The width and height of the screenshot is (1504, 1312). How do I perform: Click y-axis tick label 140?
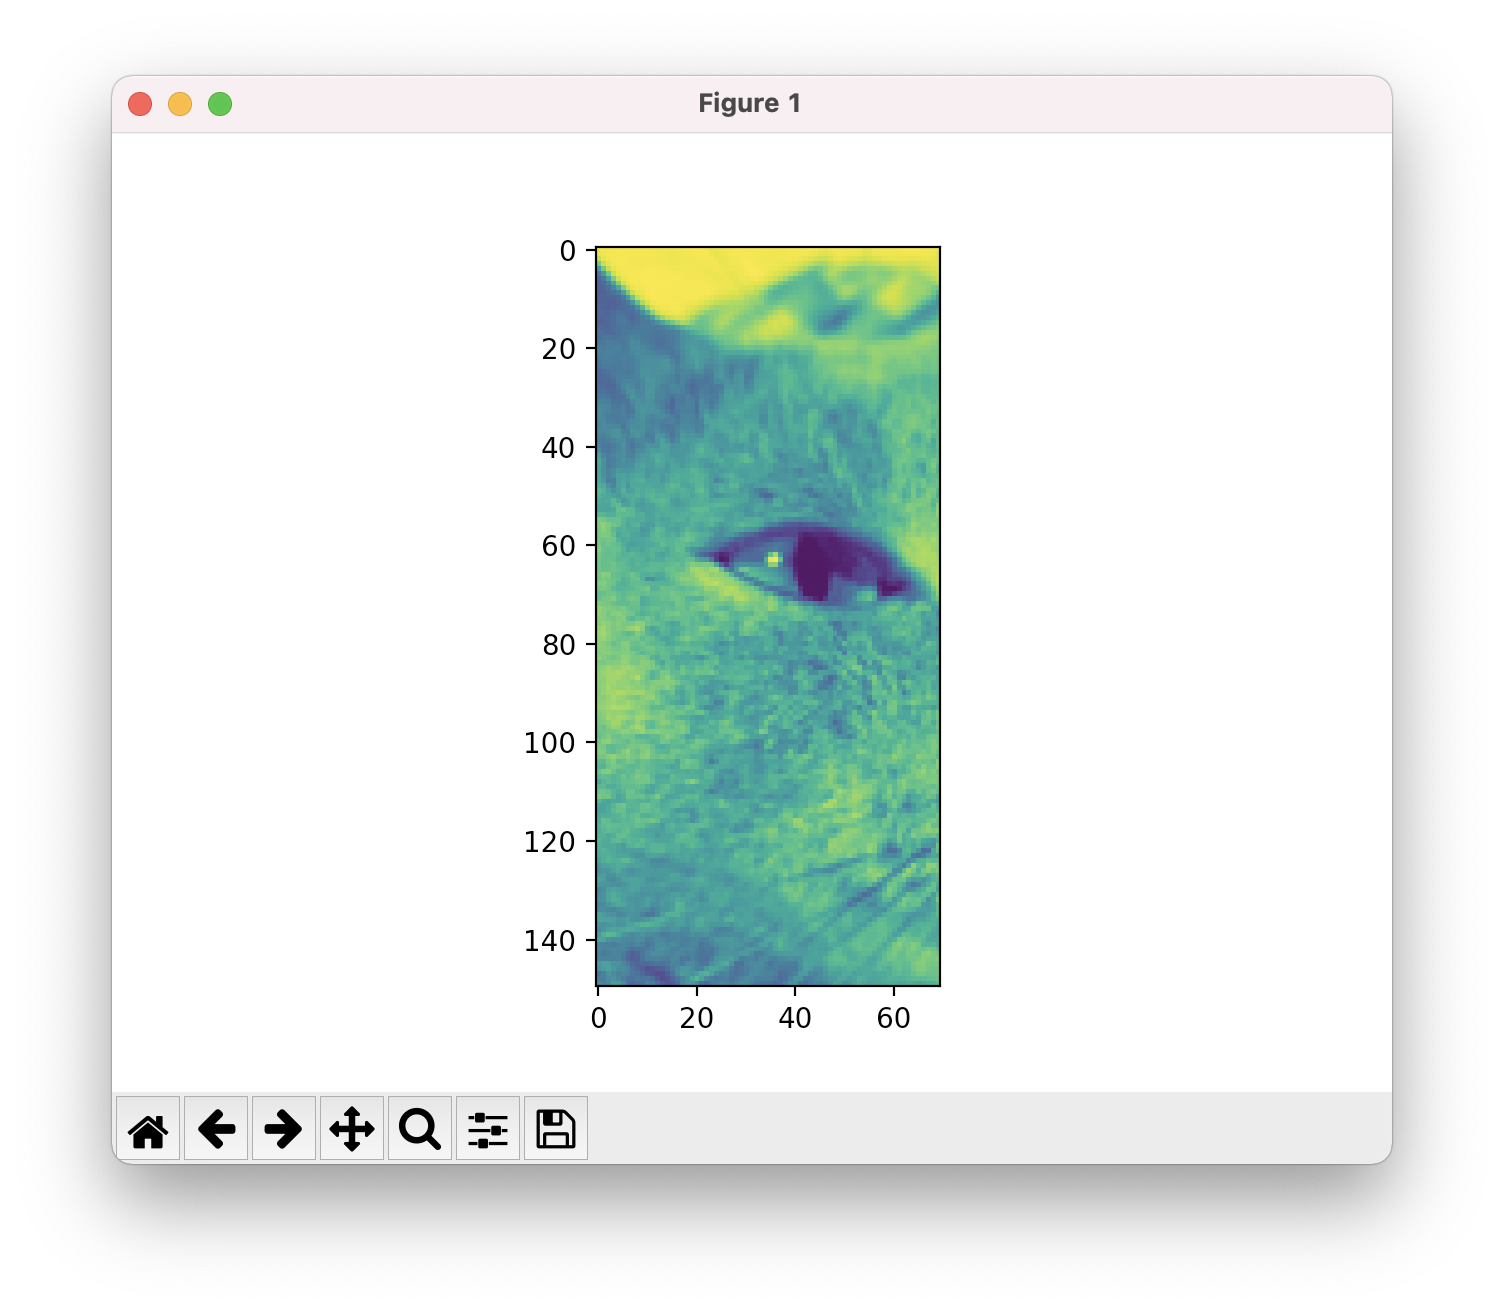(550, 941)
